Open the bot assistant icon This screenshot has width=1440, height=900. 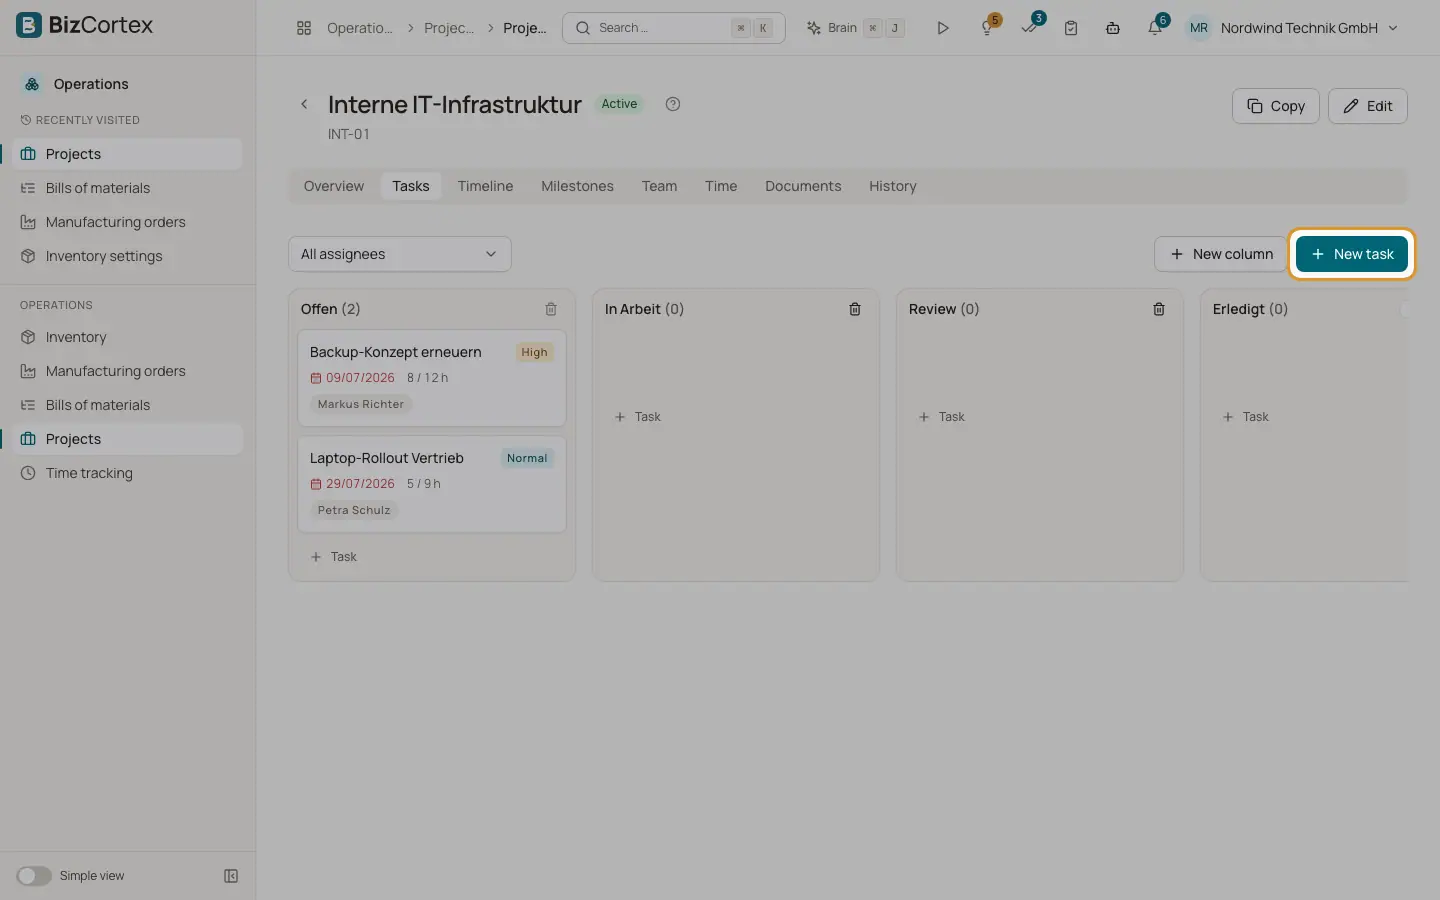pos(1113,28)
